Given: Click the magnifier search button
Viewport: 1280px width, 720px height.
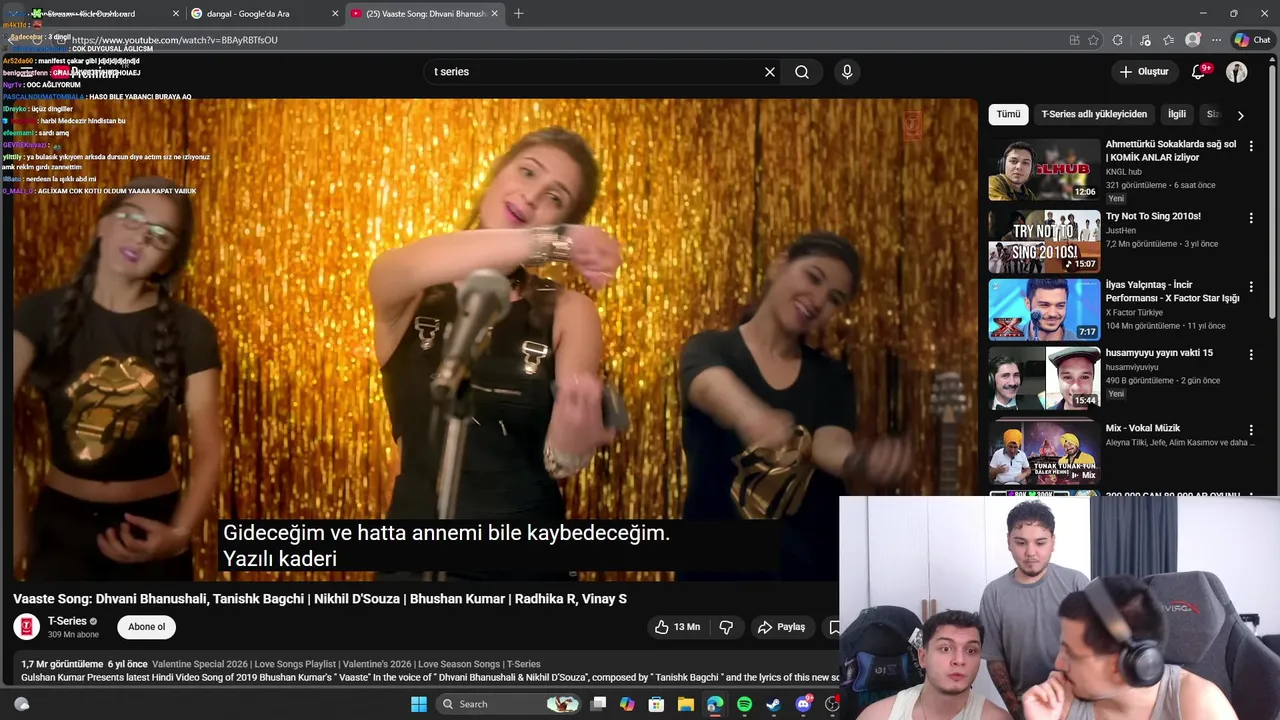Looking at the screenshot, I should [x=802, y=72].
